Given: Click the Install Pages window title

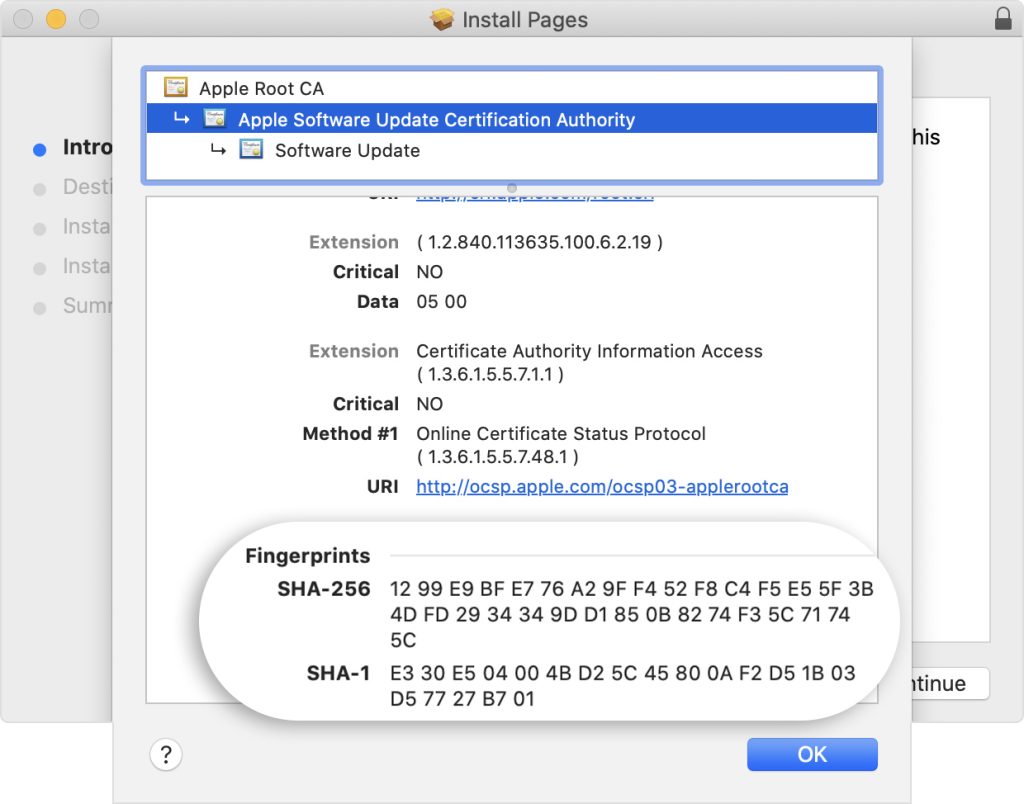Looking at the screenshot, I should point(524,20).
